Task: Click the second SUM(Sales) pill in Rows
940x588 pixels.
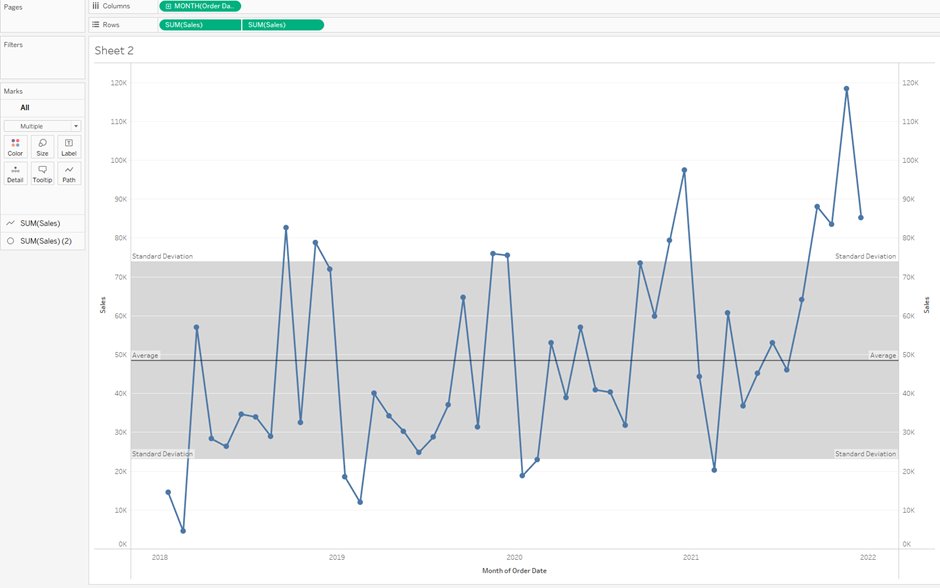Action: tap(283, 25)
